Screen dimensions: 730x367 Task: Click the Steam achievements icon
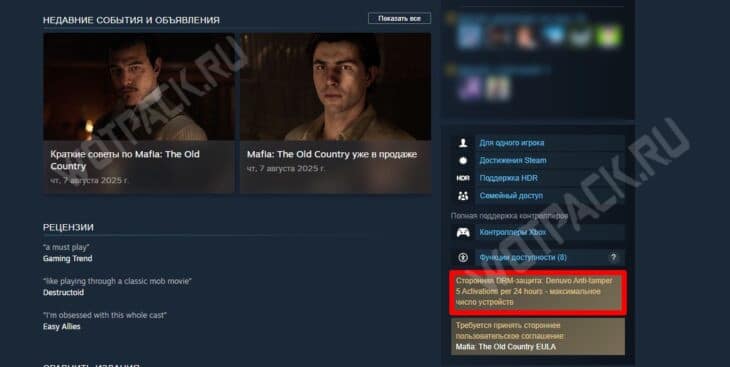(463, 161)
